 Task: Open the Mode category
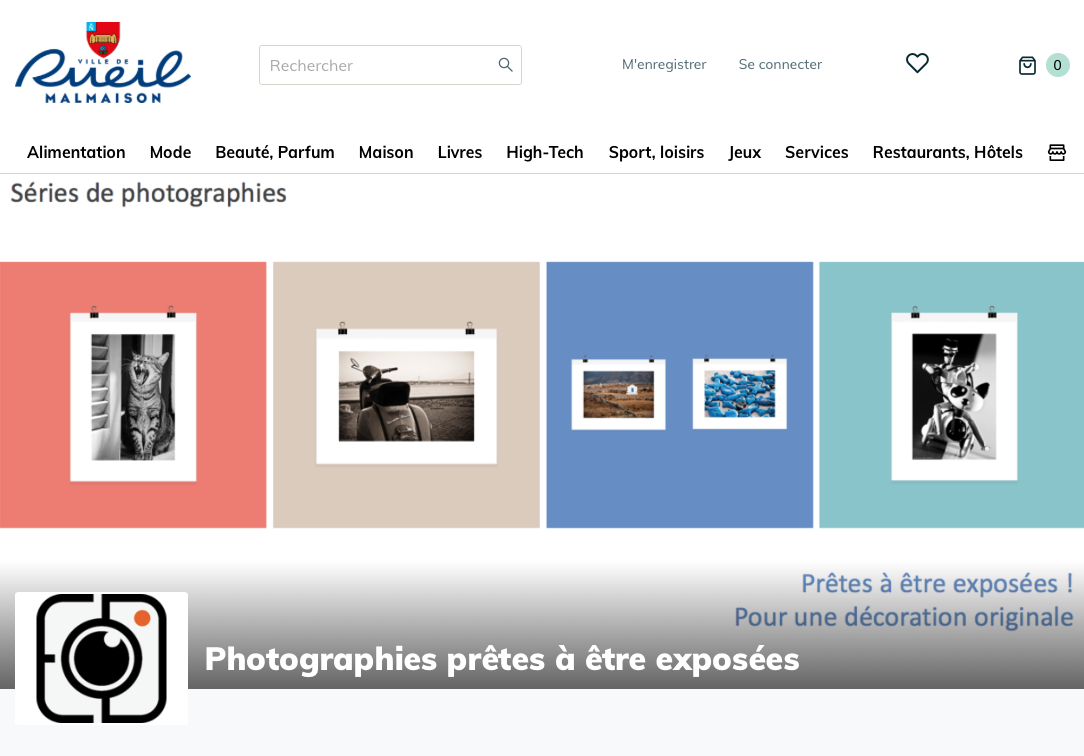coord(171,152)
